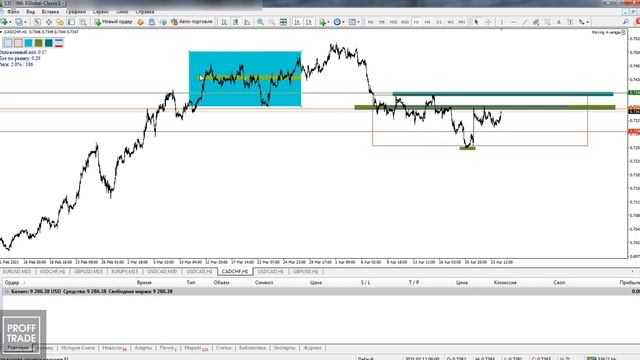Open the periods clock icon
This screenshot has width=640, height=360.
click(x=337, y=22)
